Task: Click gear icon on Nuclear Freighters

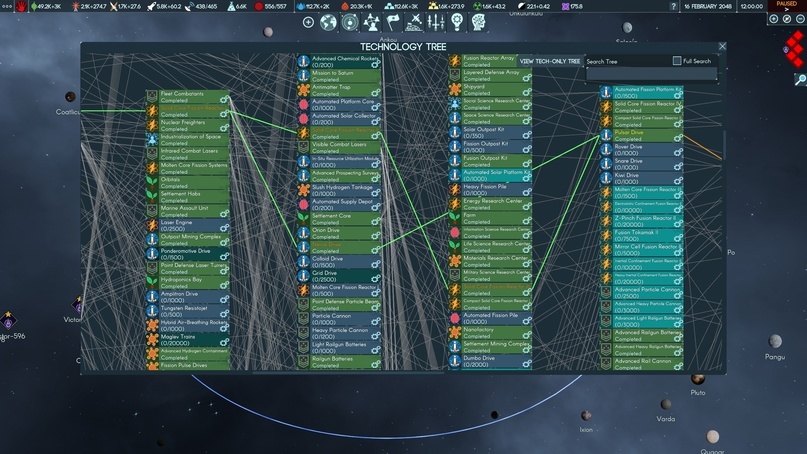Action: coord(224,128)
